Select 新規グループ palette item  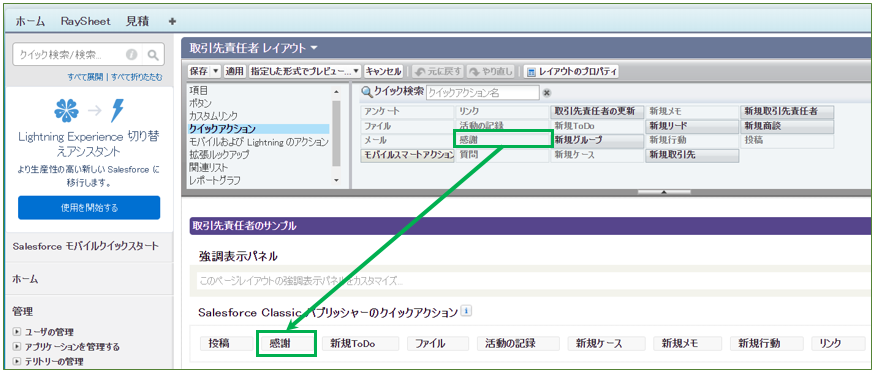tap(597, 141)
